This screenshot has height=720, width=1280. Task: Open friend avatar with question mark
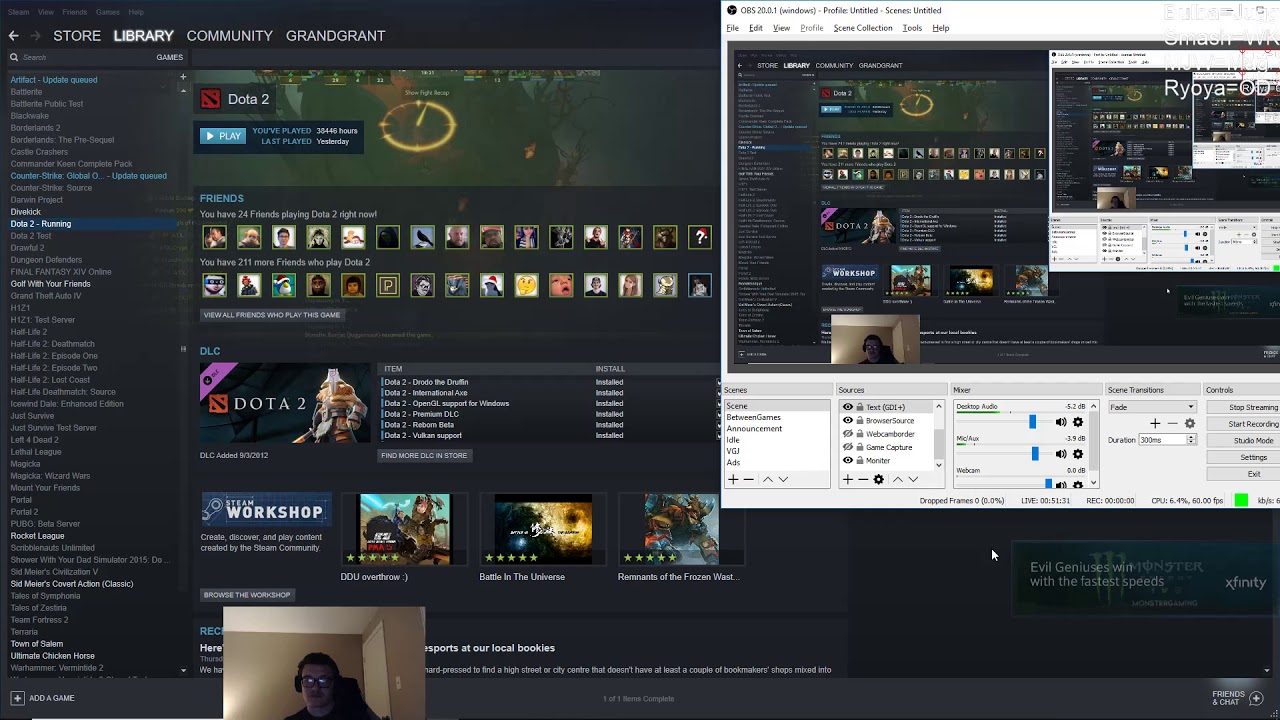click(x=700, y=237)
